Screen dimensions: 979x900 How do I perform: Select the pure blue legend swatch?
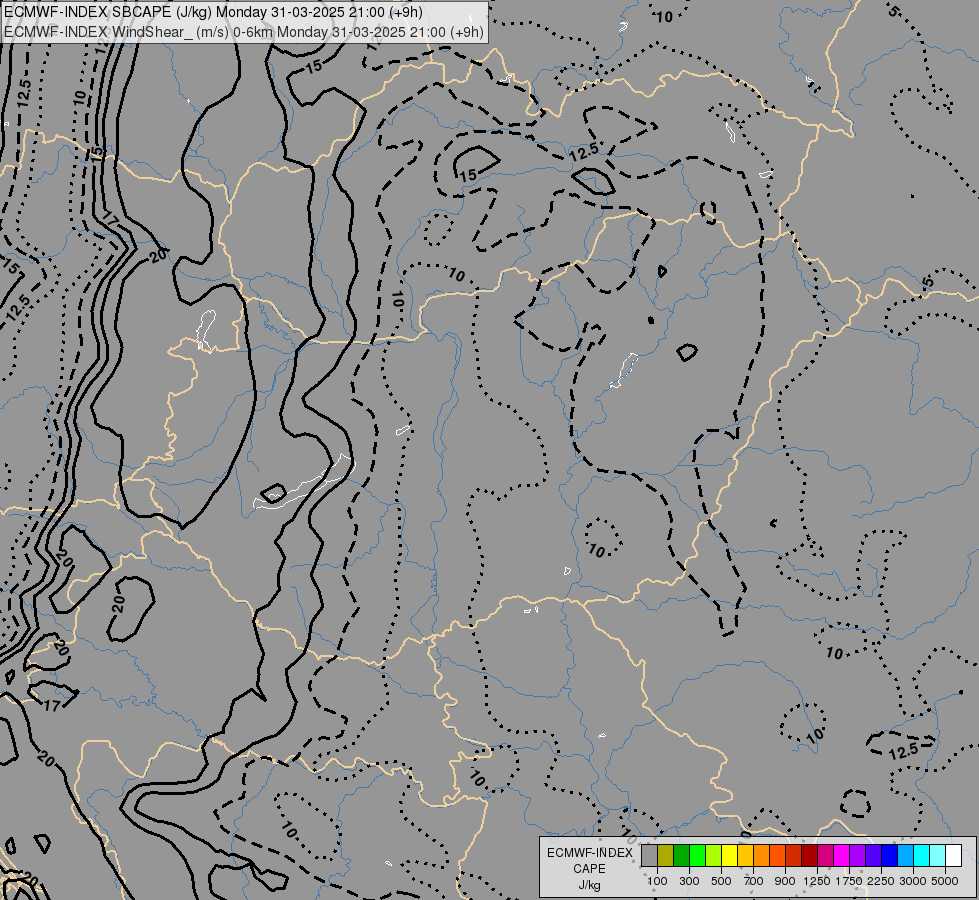click(x=890, y=855)
